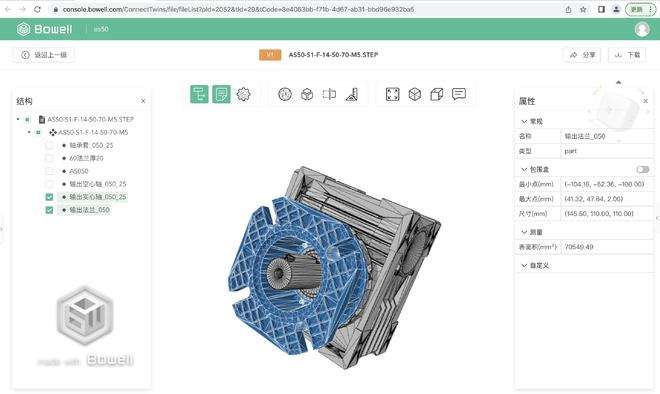Select the circular rotate view tool
660x394 pixels.
[x=285, y=94]
